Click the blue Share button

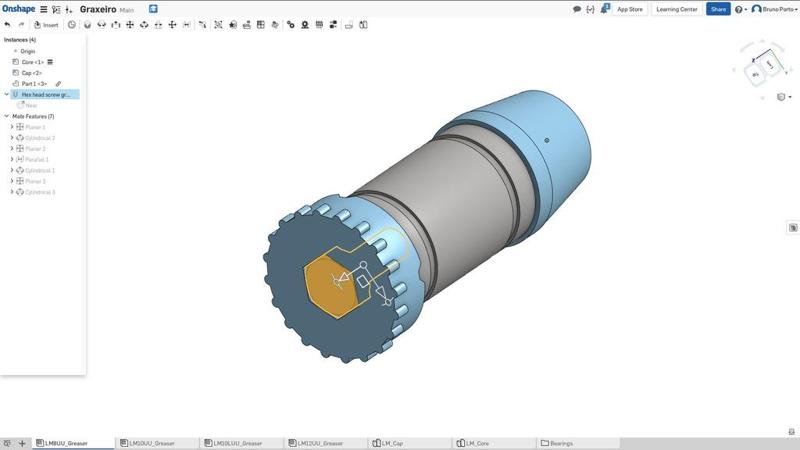click(718, 9)
